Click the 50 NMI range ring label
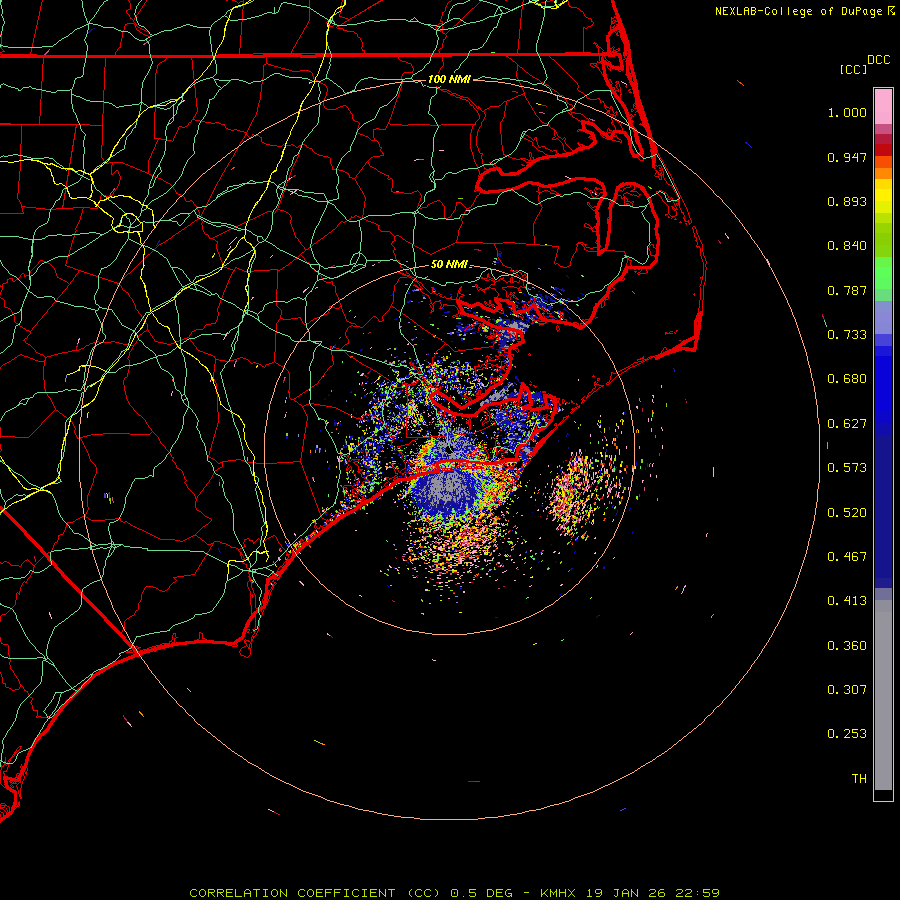This screenshot has width=900, height=900. pyautogui.click(x=449, y=264)
